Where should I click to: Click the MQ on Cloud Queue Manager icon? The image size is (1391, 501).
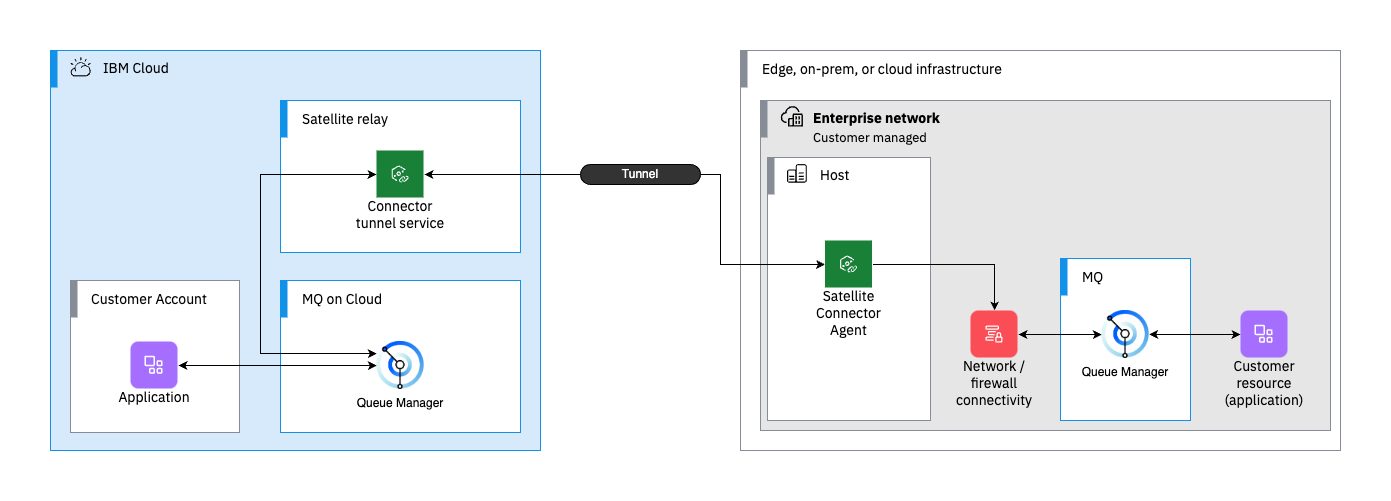point(400,367)
